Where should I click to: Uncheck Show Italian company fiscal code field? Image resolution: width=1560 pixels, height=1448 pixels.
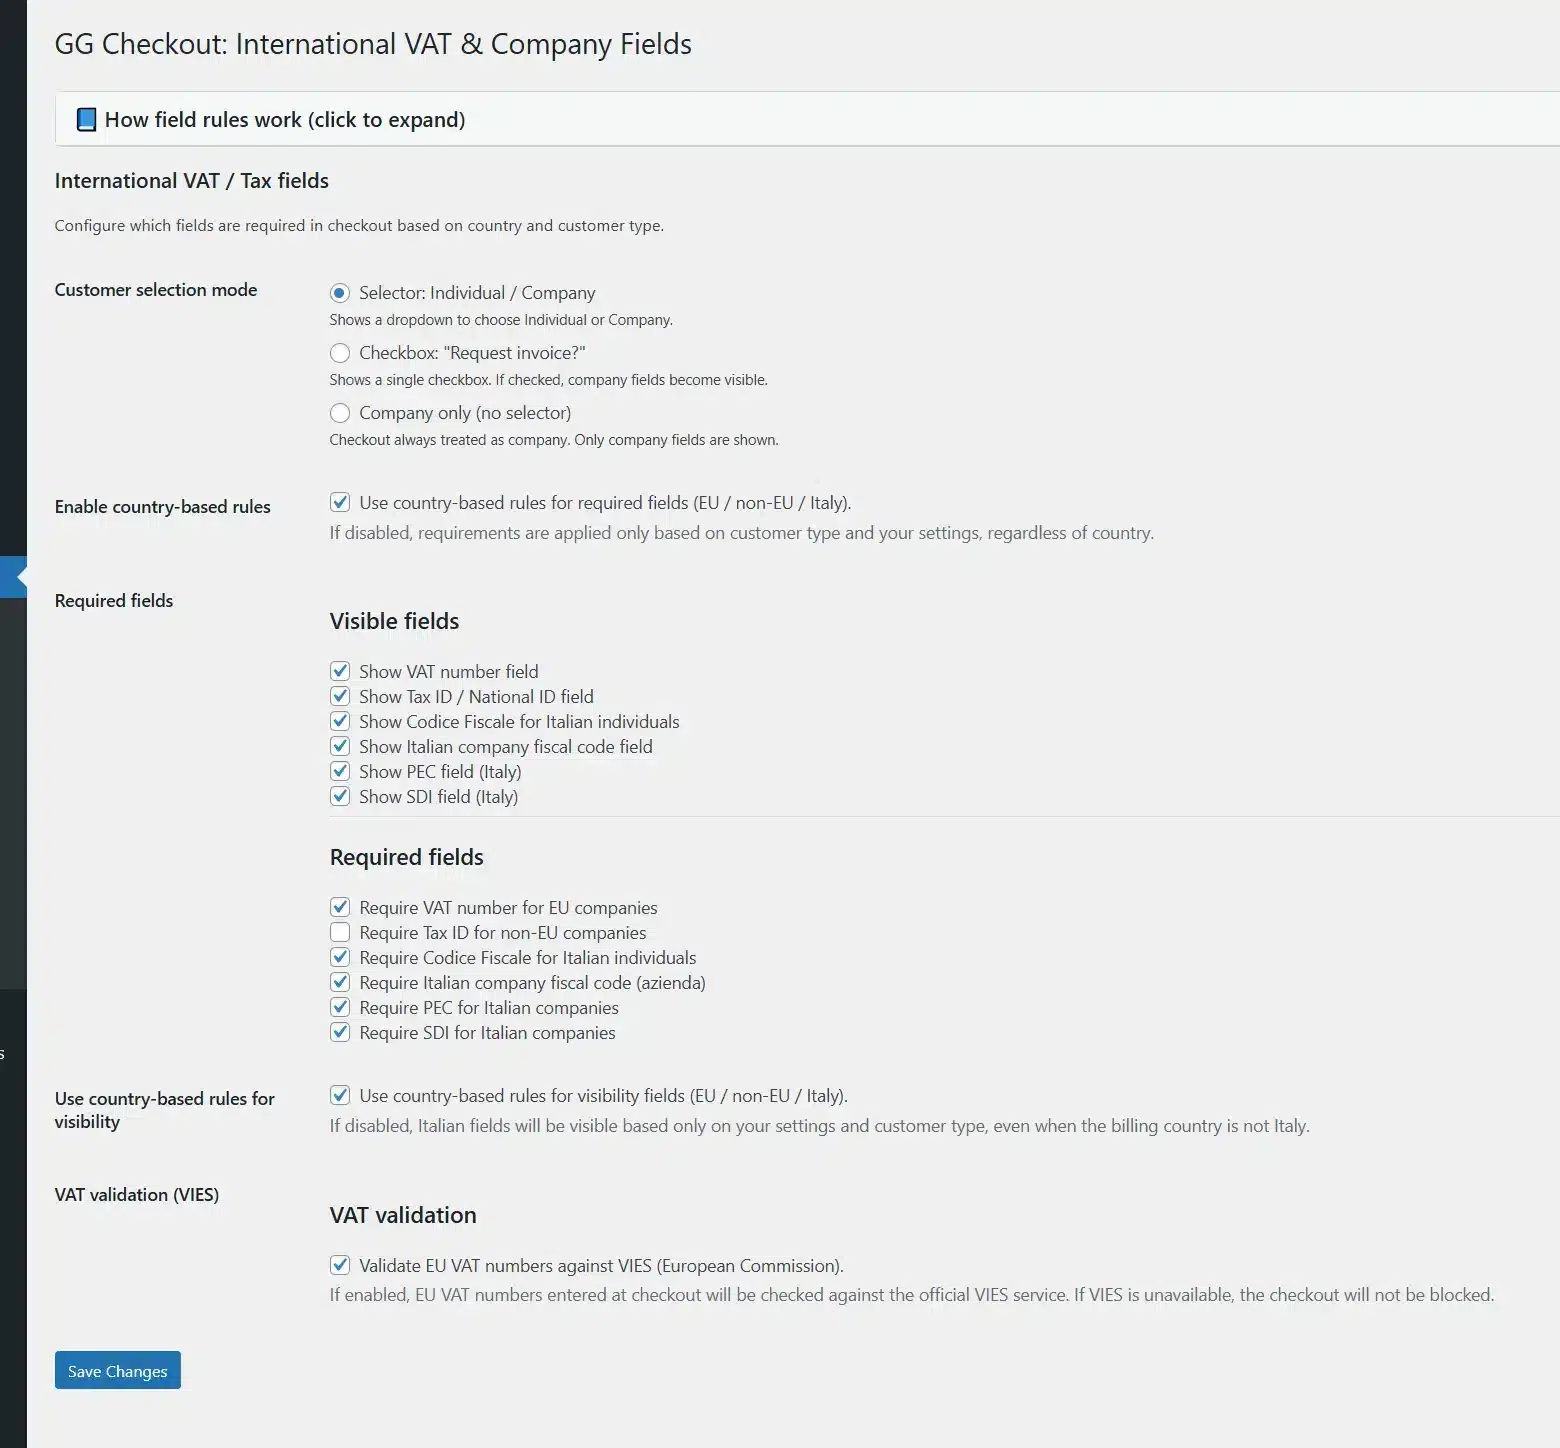[340, 746]
